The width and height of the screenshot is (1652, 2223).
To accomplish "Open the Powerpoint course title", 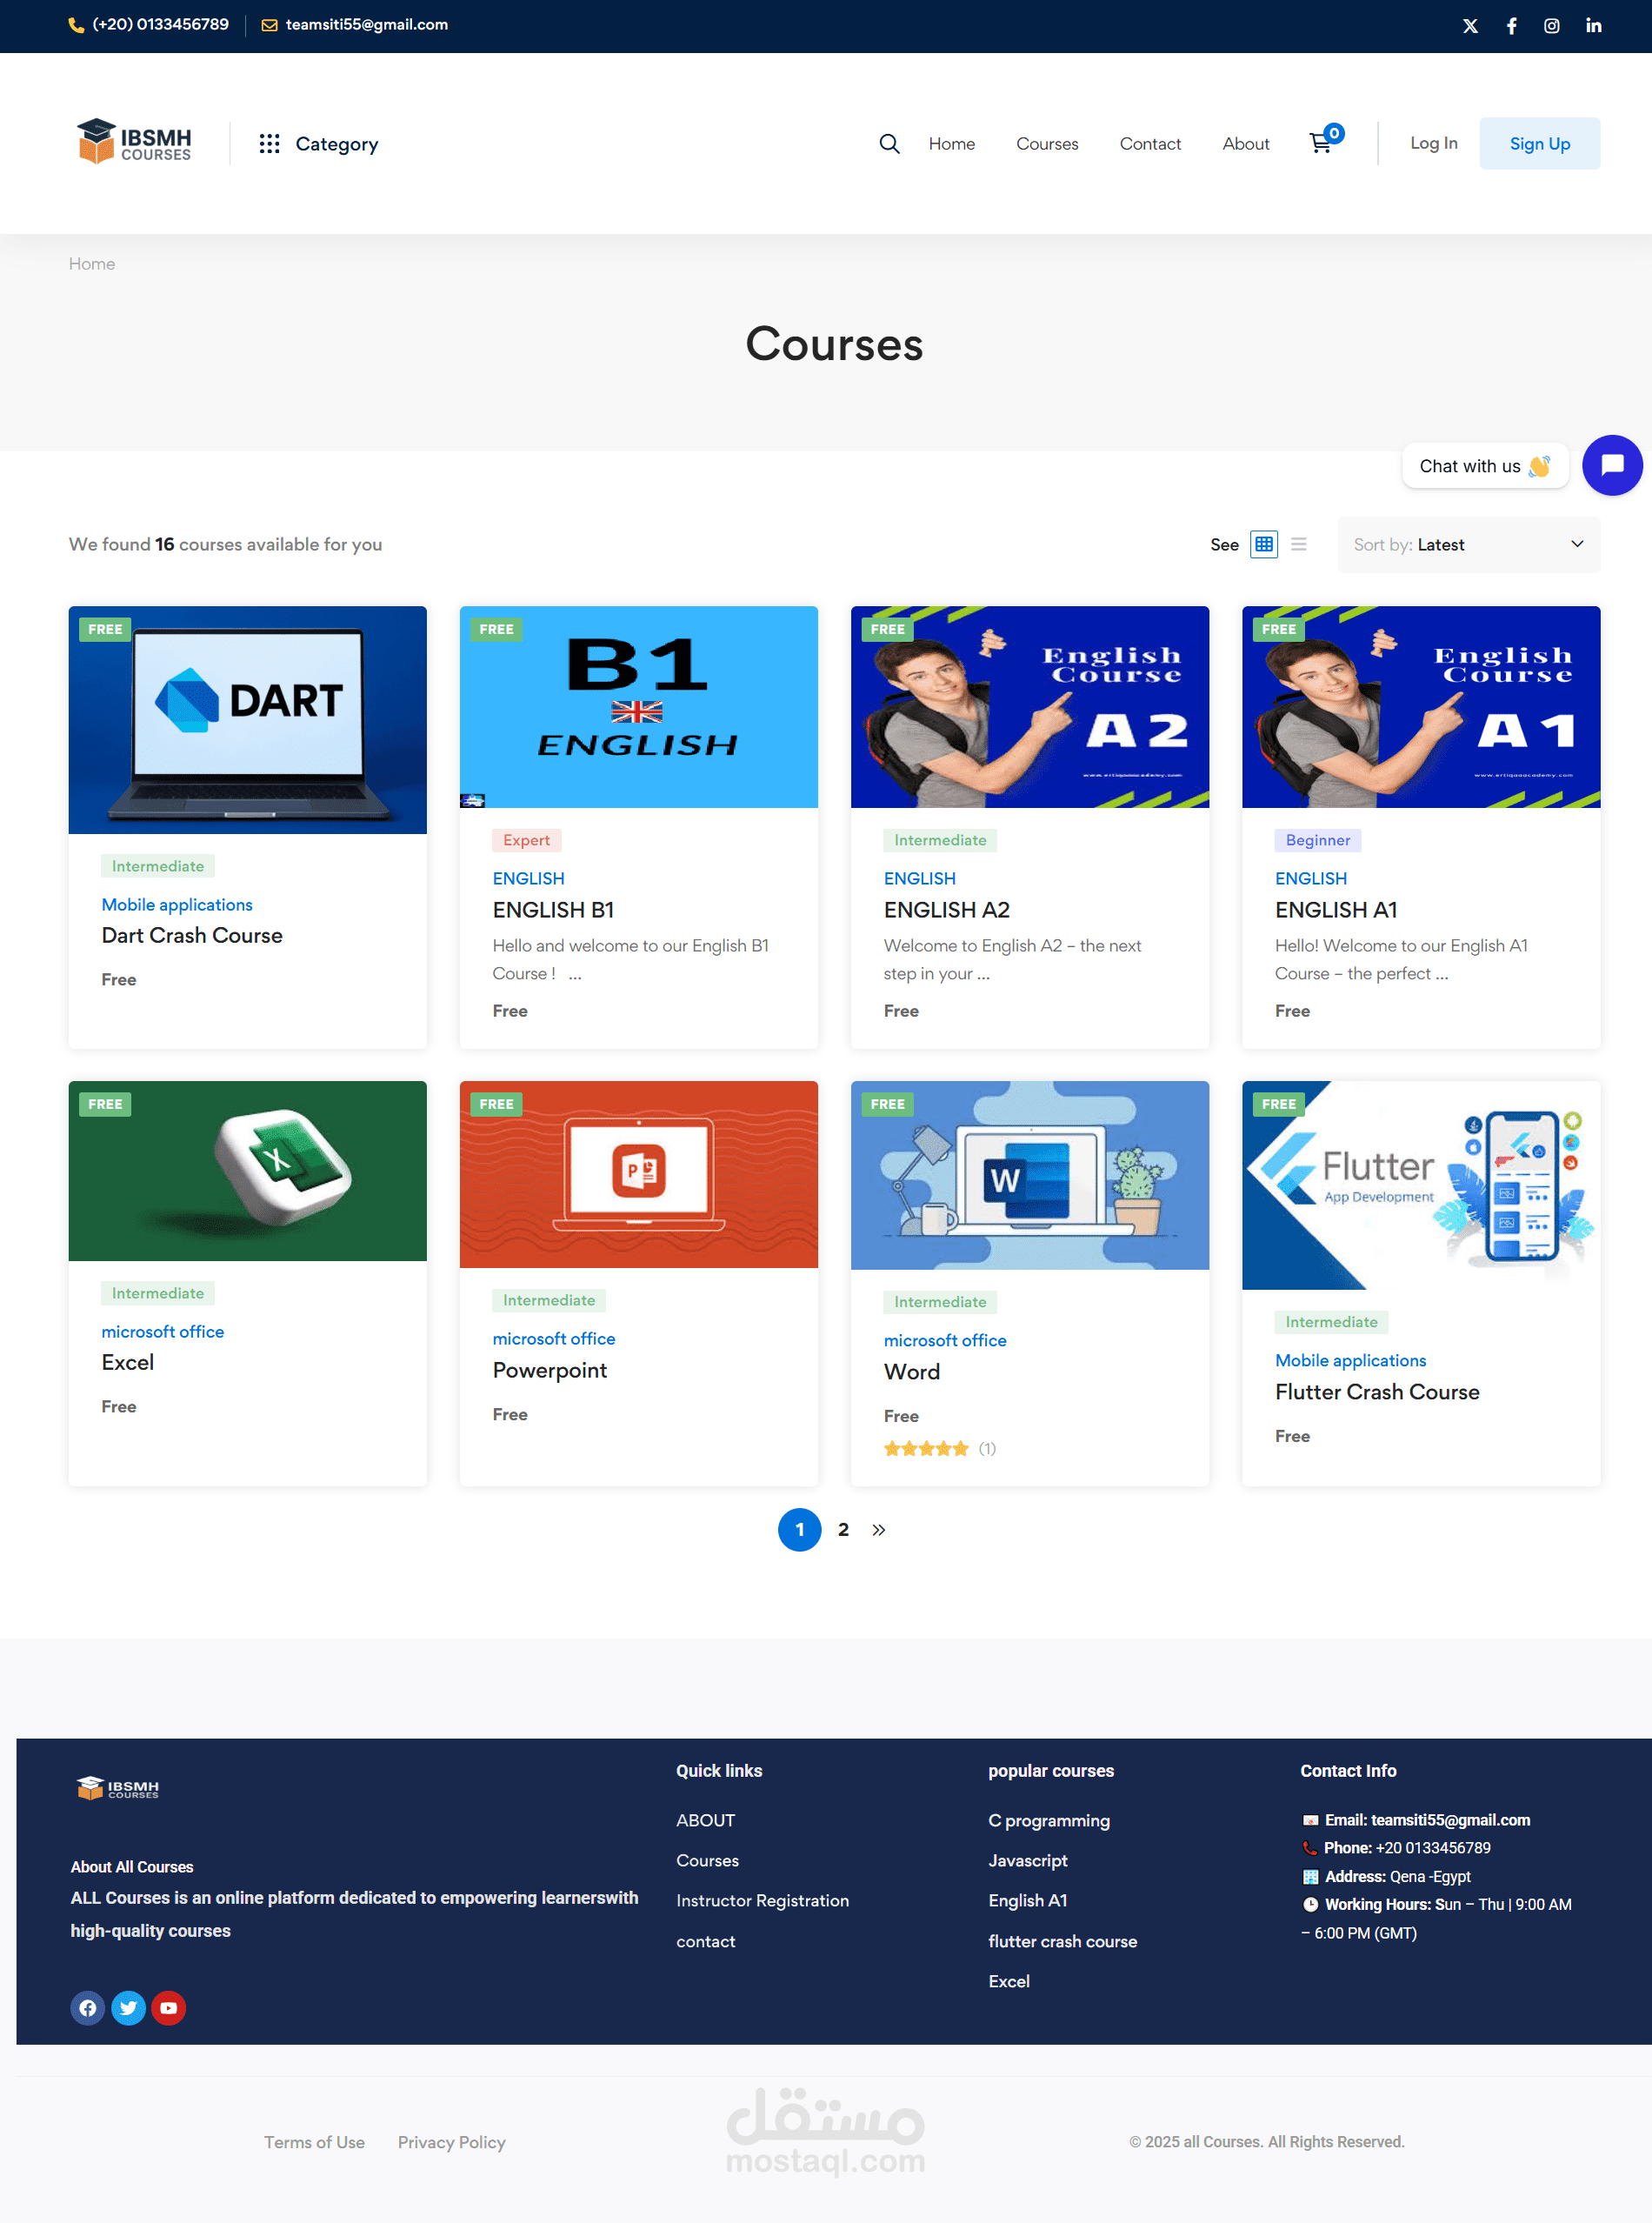I will [x=550, y=1371].
